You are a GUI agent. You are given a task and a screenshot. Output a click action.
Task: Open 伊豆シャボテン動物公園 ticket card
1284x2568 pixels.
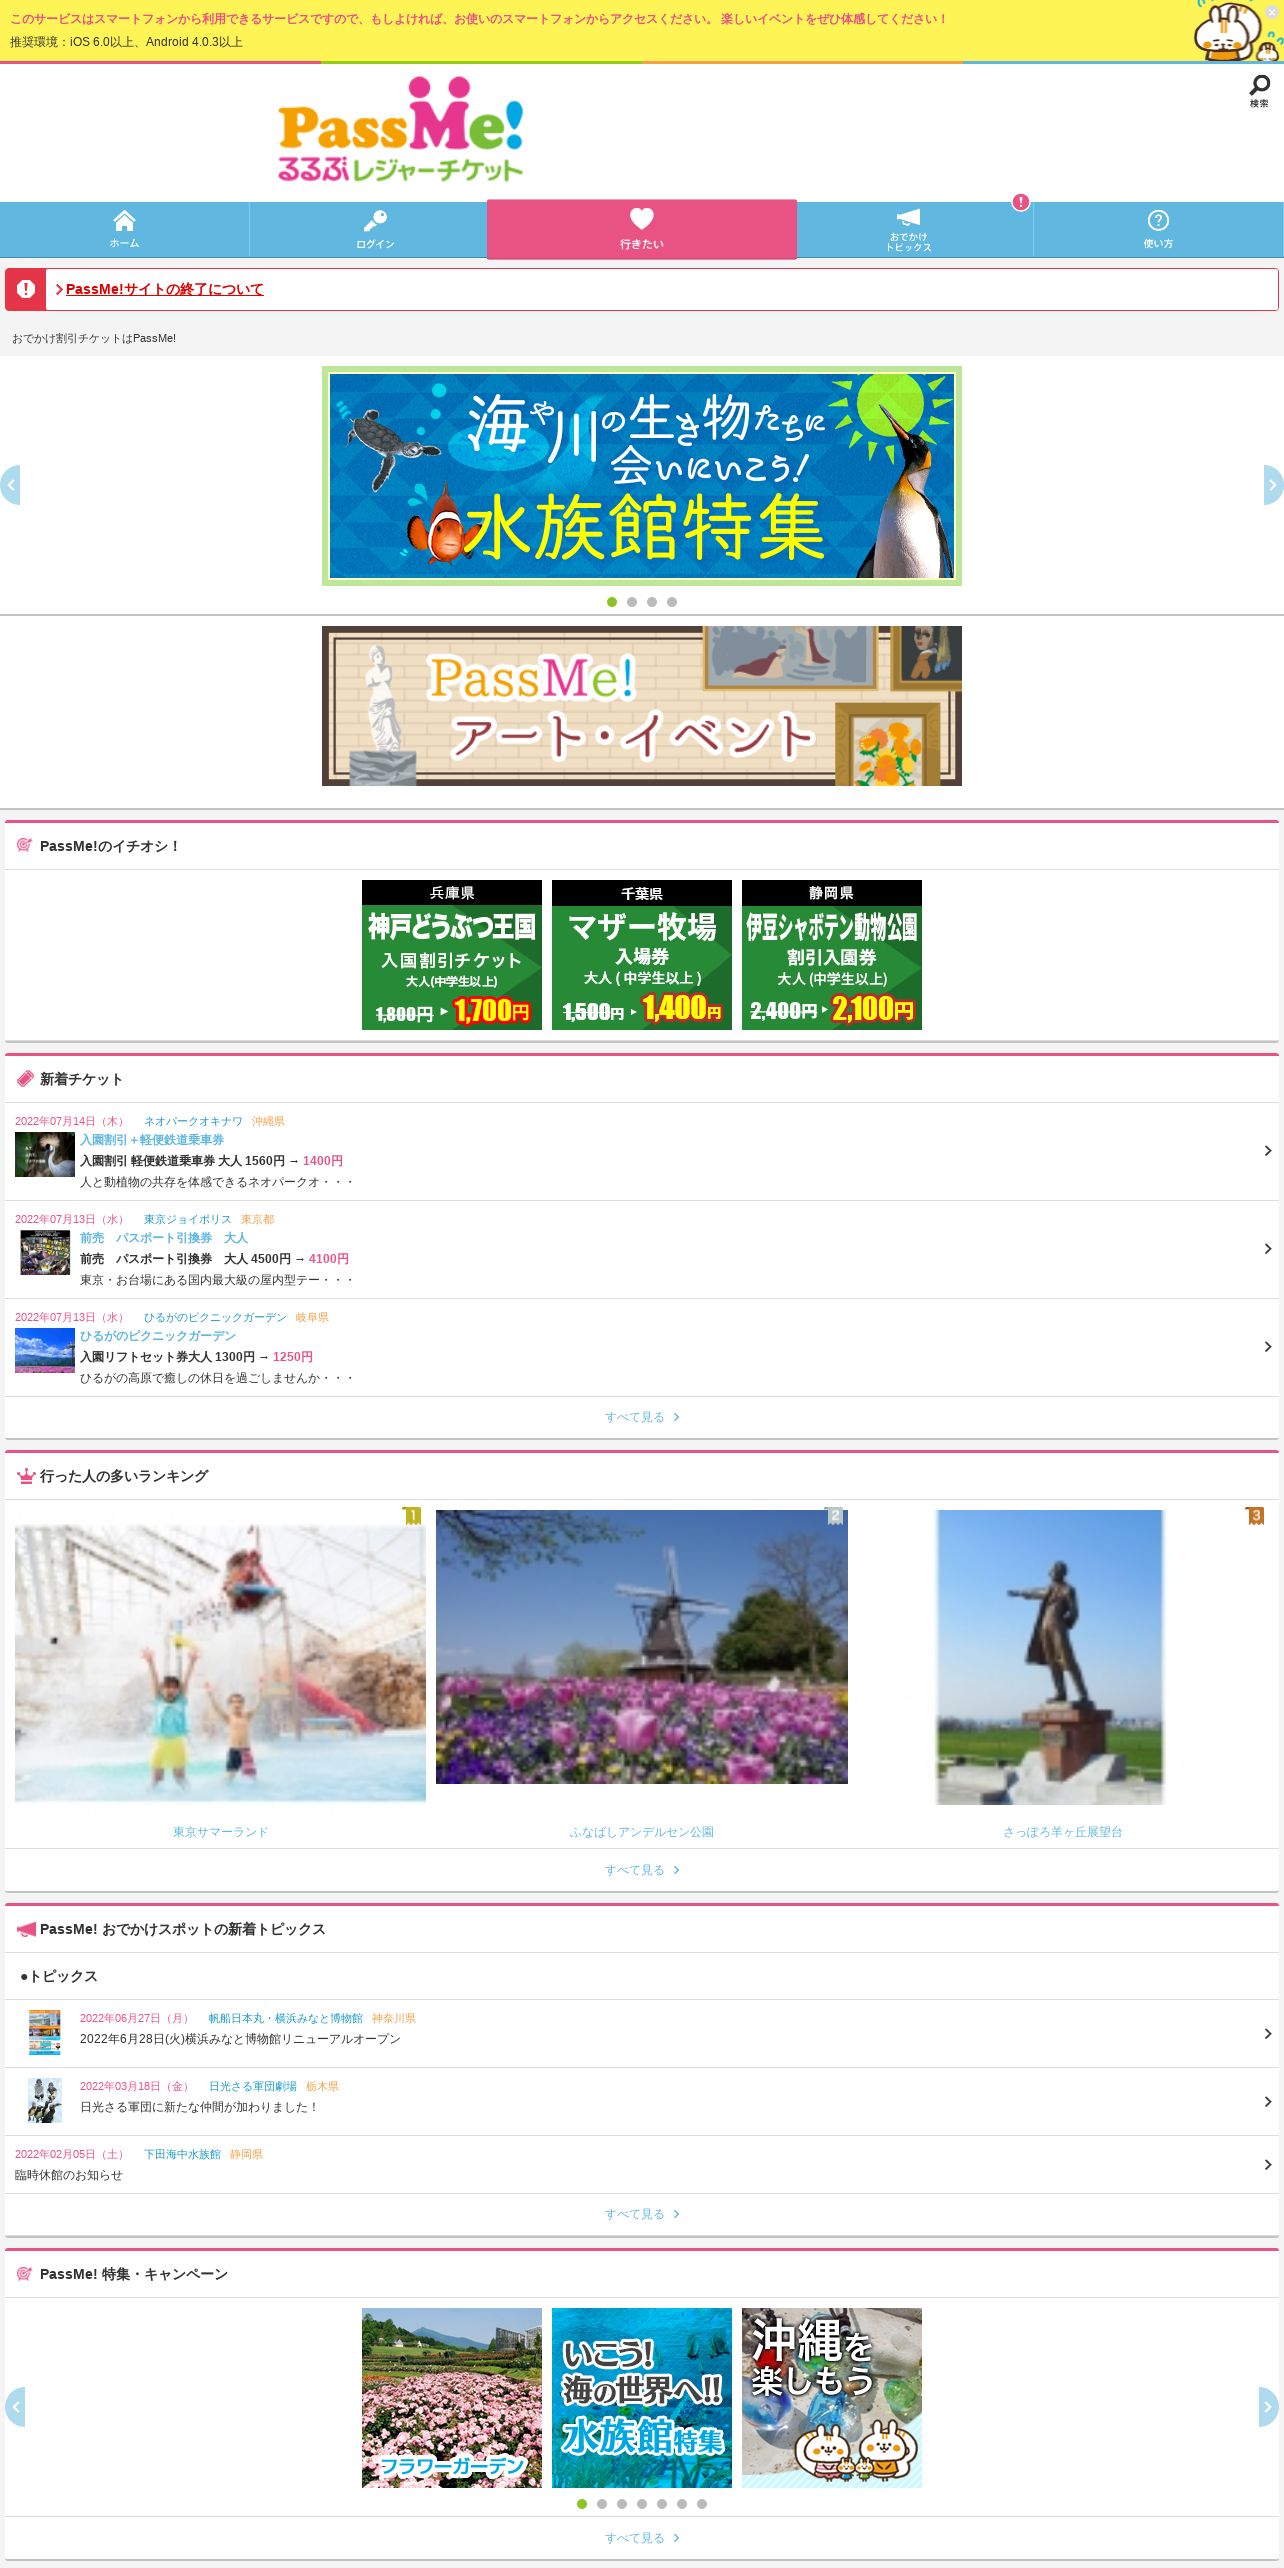[832, 955]
